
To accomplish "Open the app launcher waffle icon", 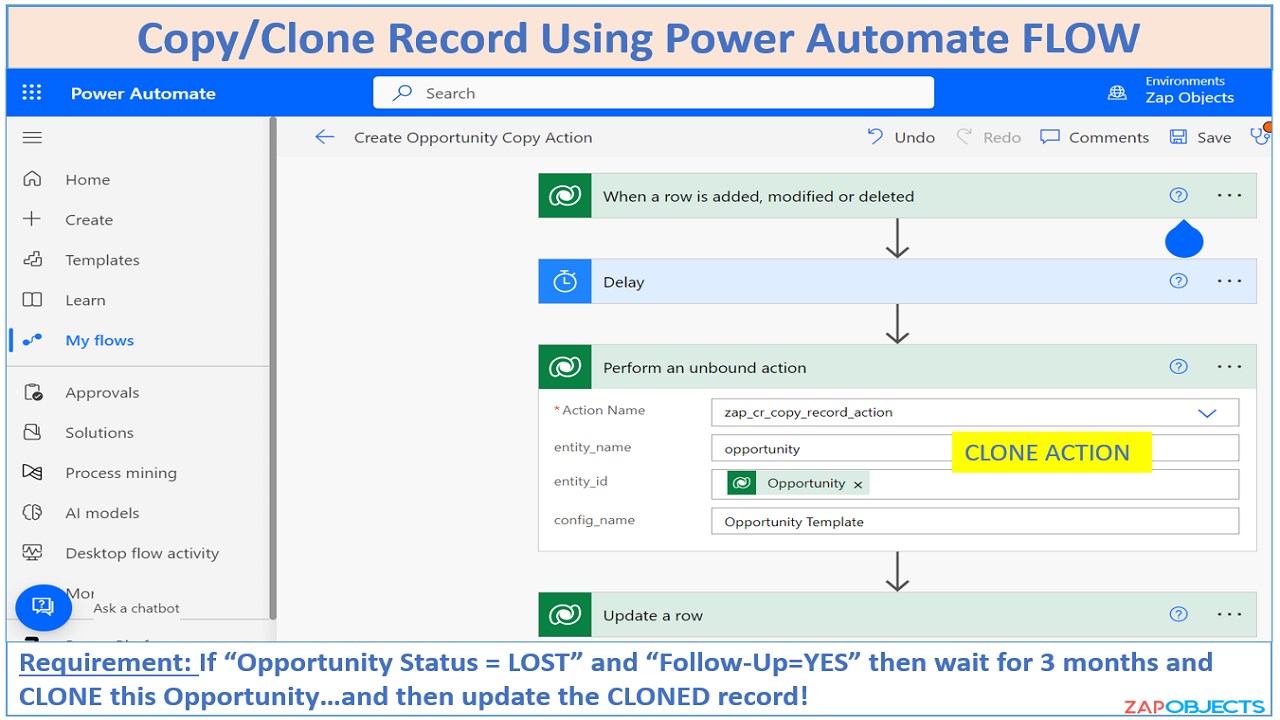I will [x=32, y=93].
